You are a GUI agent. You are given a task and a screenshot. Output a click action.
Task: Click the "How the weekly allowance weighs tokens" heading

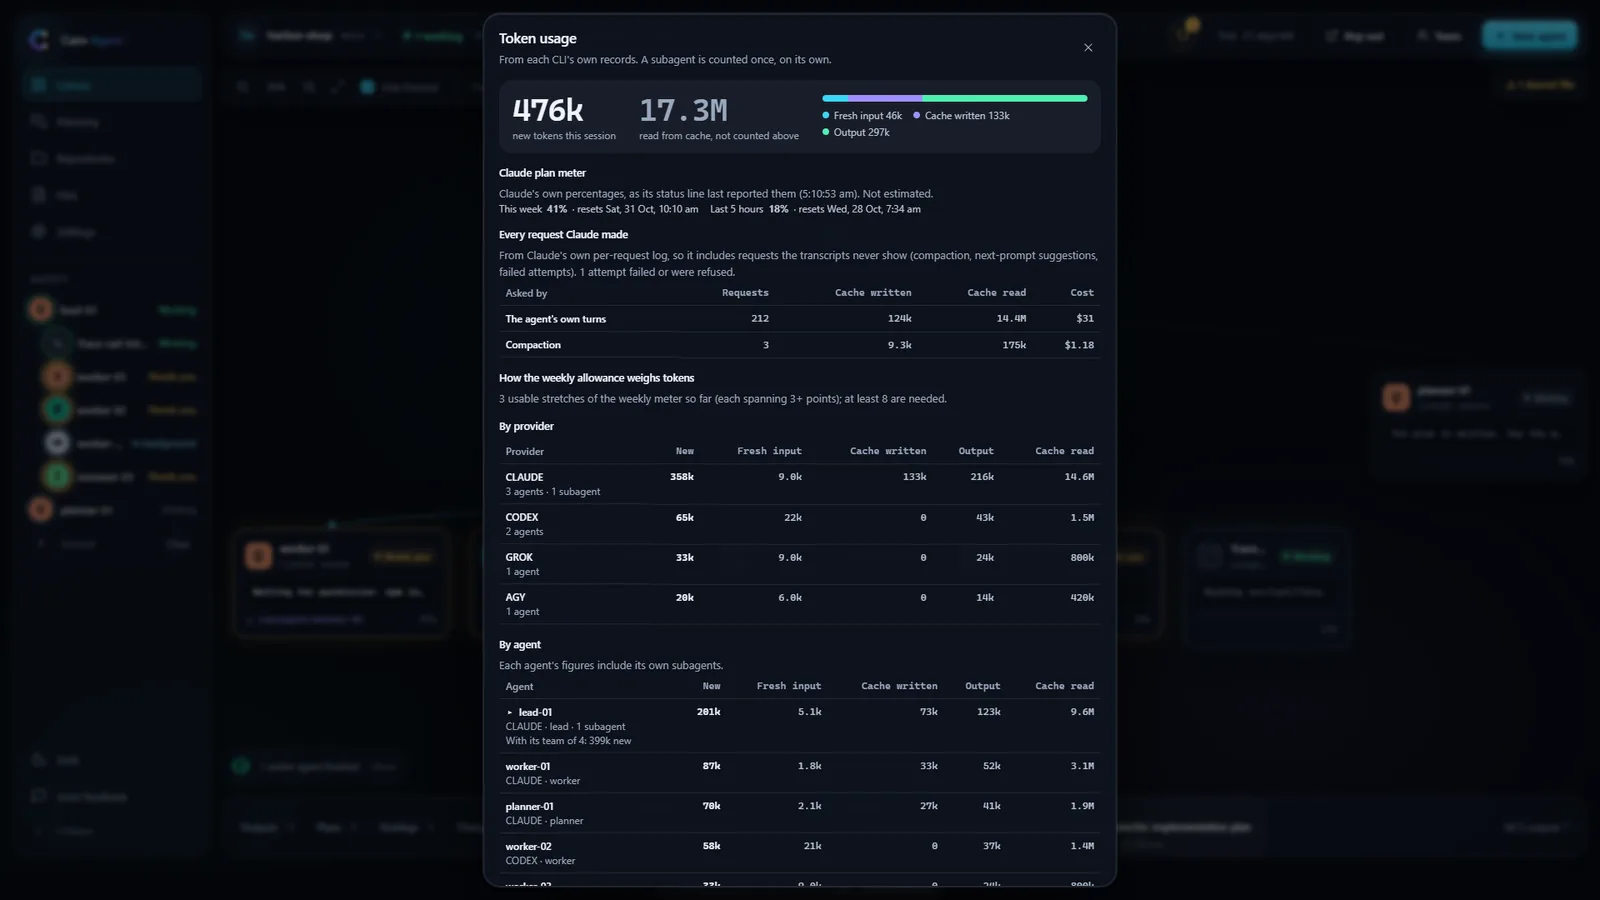pyautogui.click(x=596, y=378)
